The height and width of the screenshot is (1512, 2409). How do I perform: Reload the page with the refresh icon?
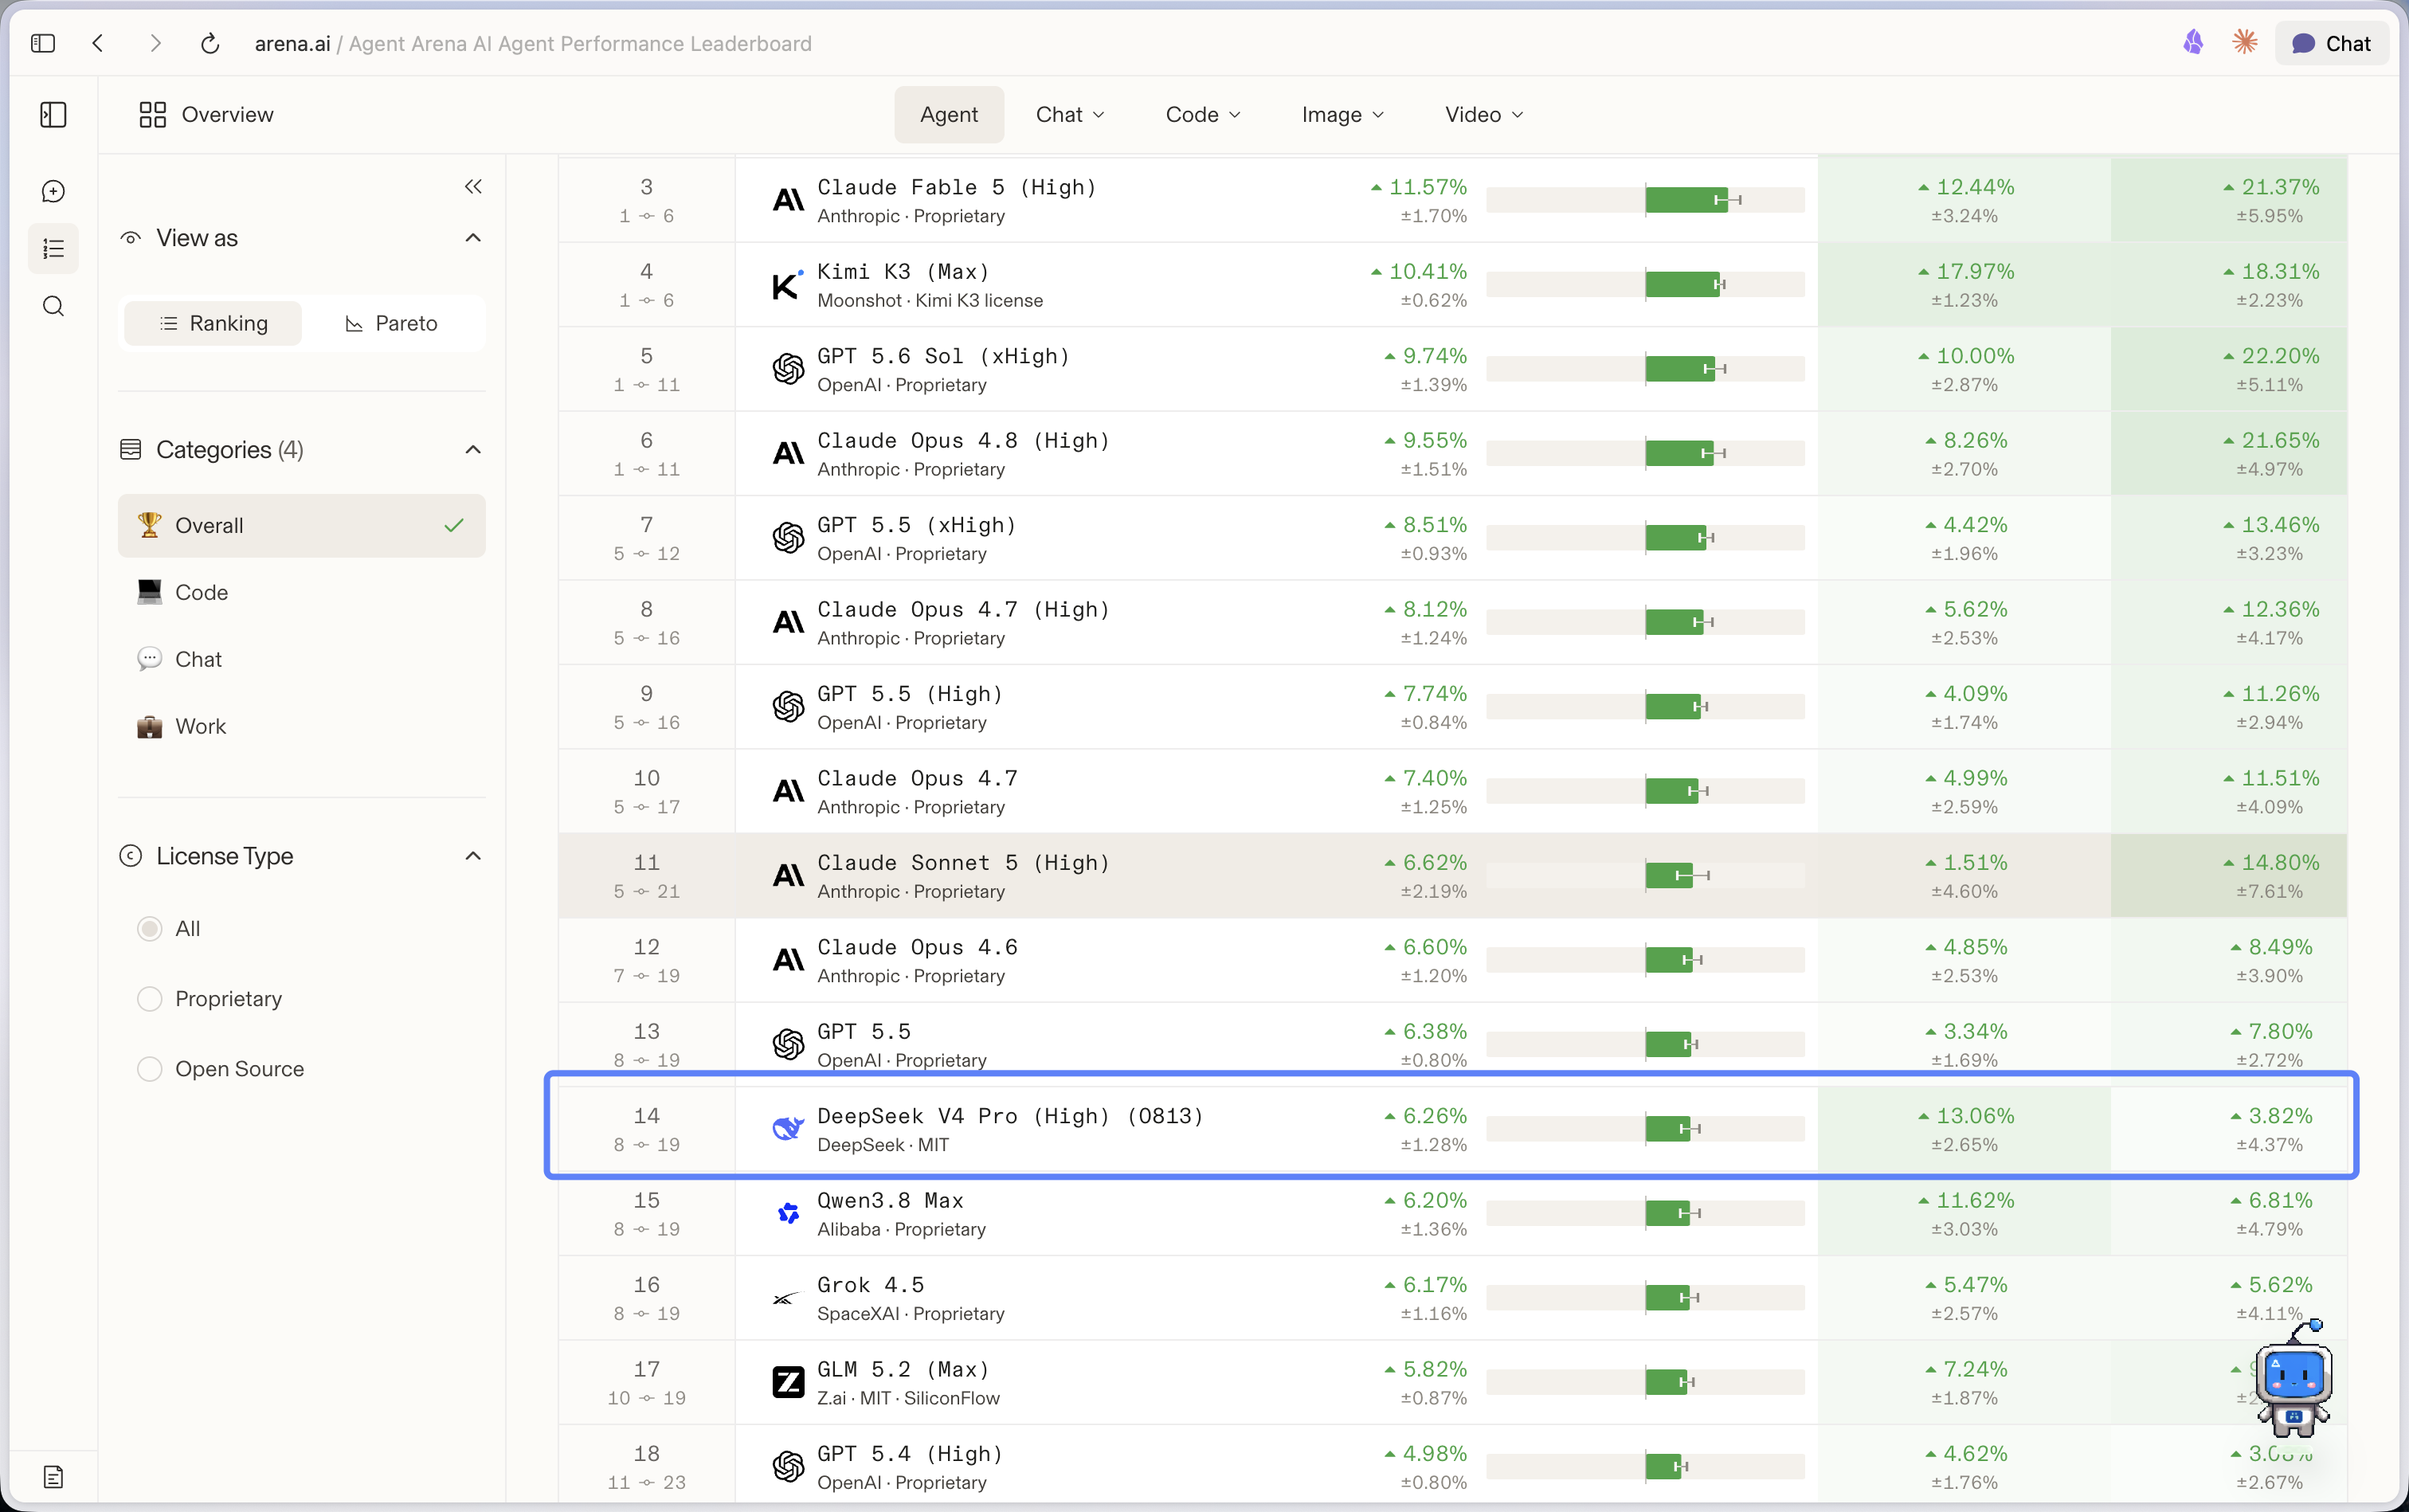click(210, 43)
